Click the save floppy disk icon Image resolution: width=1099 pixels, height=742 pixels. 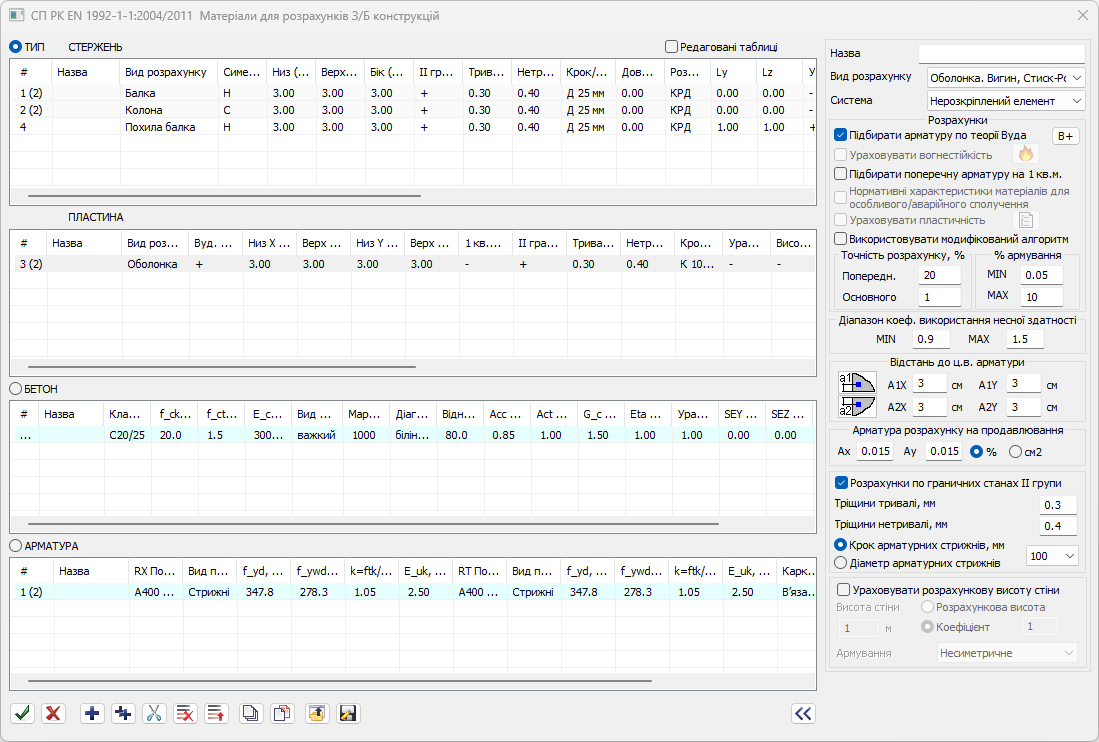[348, 713]
